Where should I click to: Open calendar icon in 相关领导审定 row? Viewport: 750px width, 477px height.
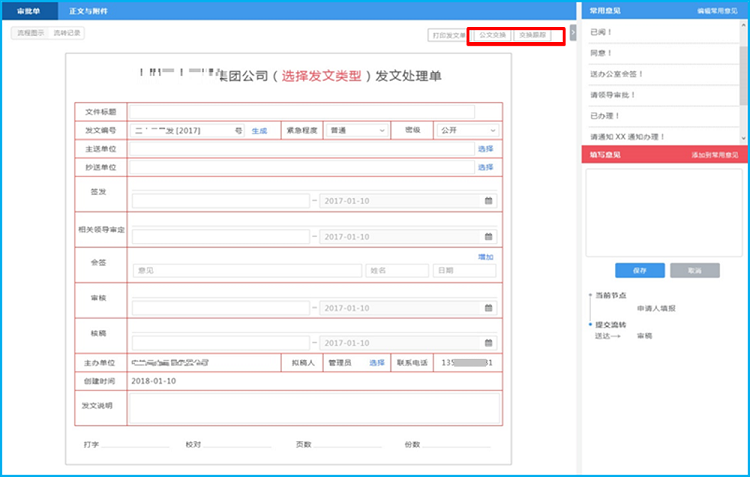point(488,237)
